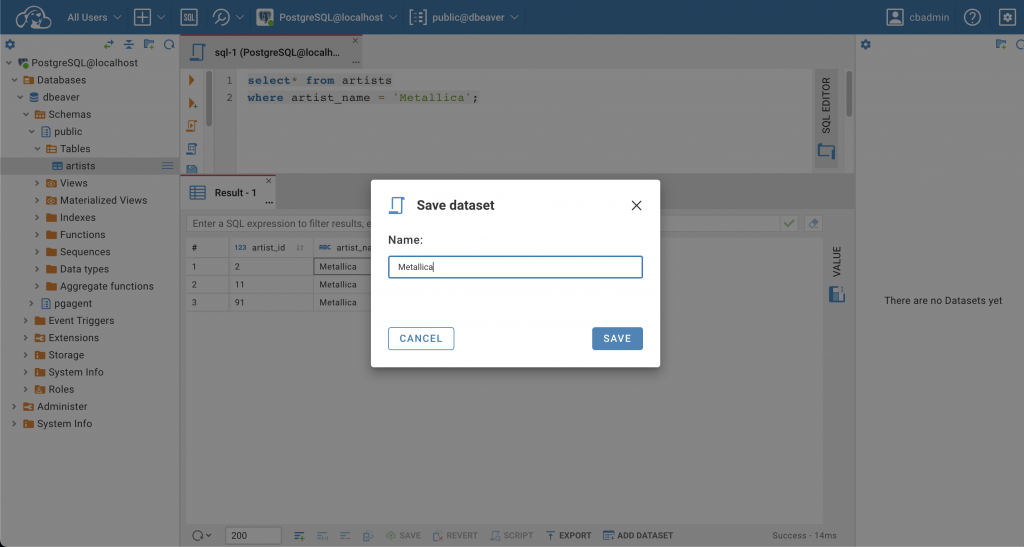This screenshot has height=547, width=1024.
Task: Select the Extensions node
Action: click(x=73, y=337)
